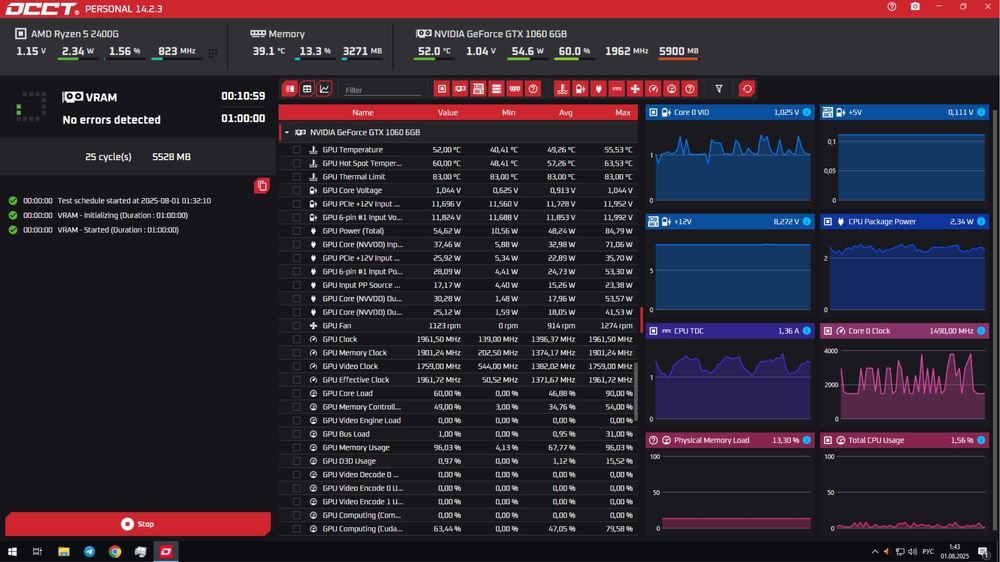This screenshot has height=562, width=1000.
Task: Check the GPU Core Load checkbox
Action: 297,394
